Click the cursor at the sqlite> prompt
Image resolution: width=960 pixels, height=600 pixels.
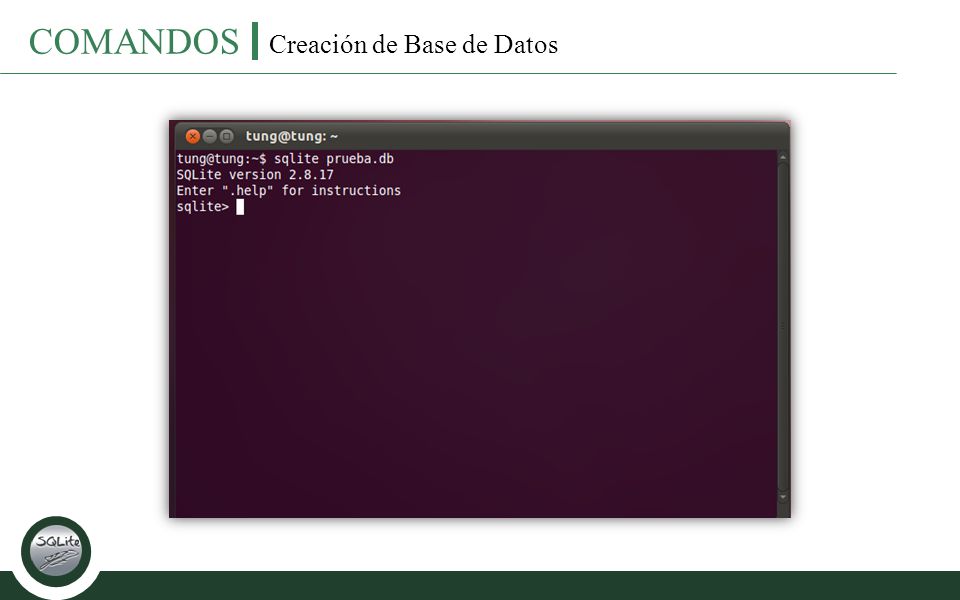click(240, 207)
